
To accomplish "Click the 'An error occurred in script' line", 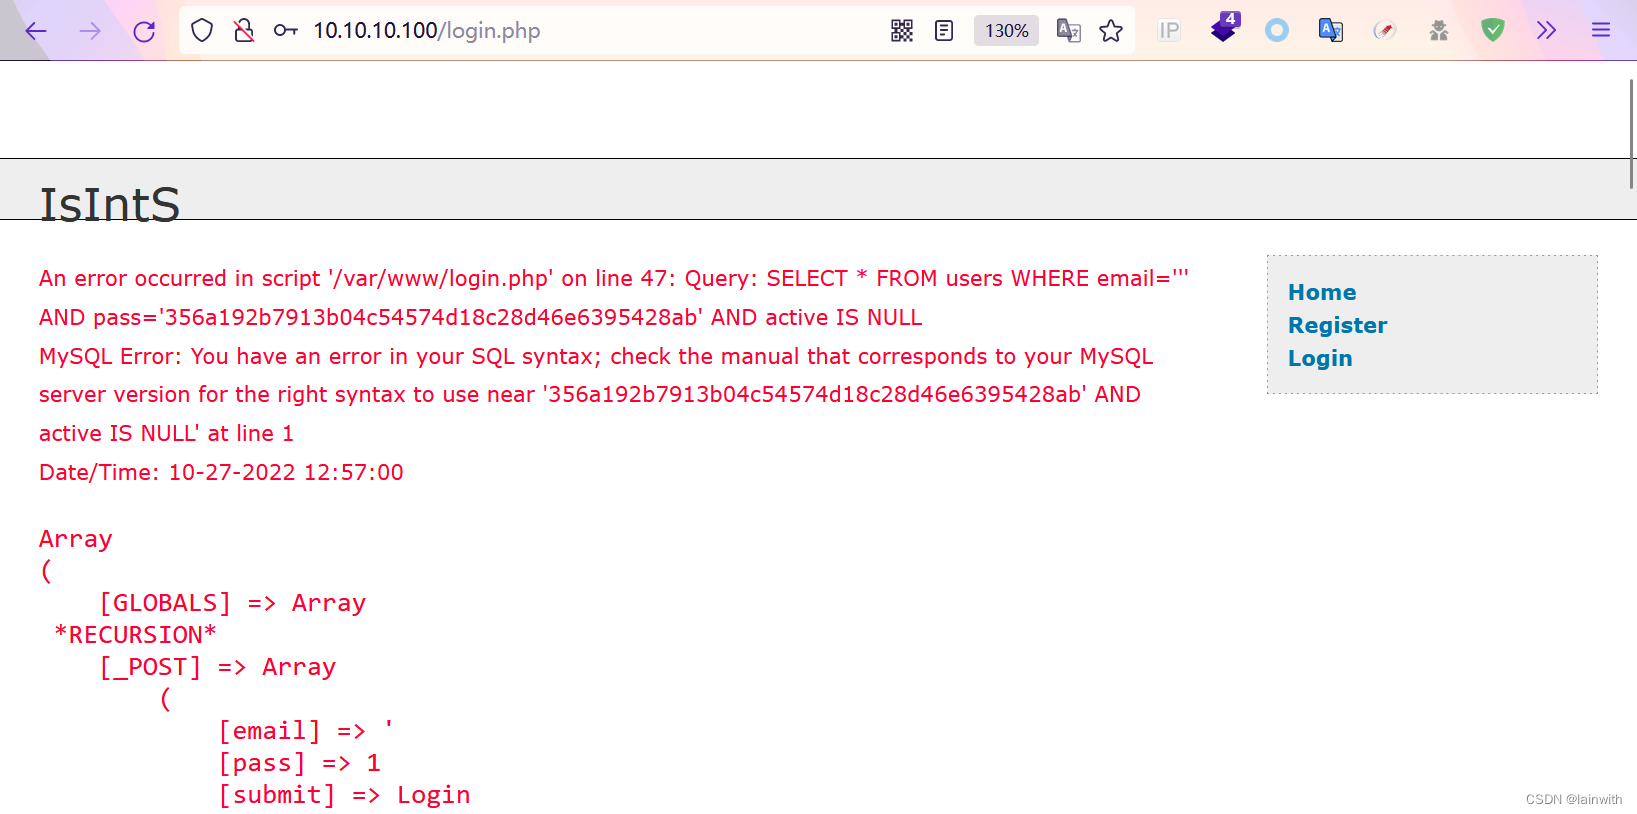I will (x=614, y=278).
